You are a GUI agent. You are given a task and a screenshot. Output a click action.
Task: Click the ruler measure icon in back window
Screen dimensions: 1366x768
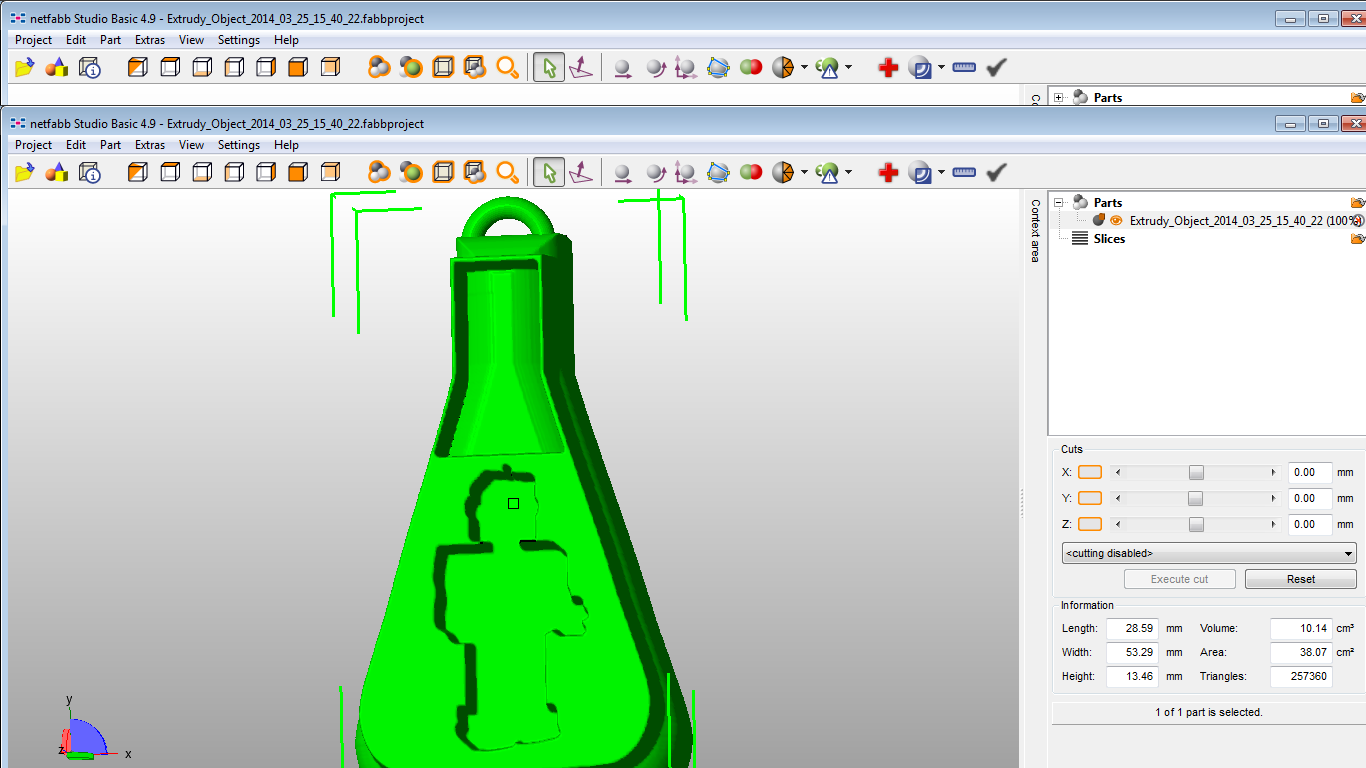[x=964, y=67]
